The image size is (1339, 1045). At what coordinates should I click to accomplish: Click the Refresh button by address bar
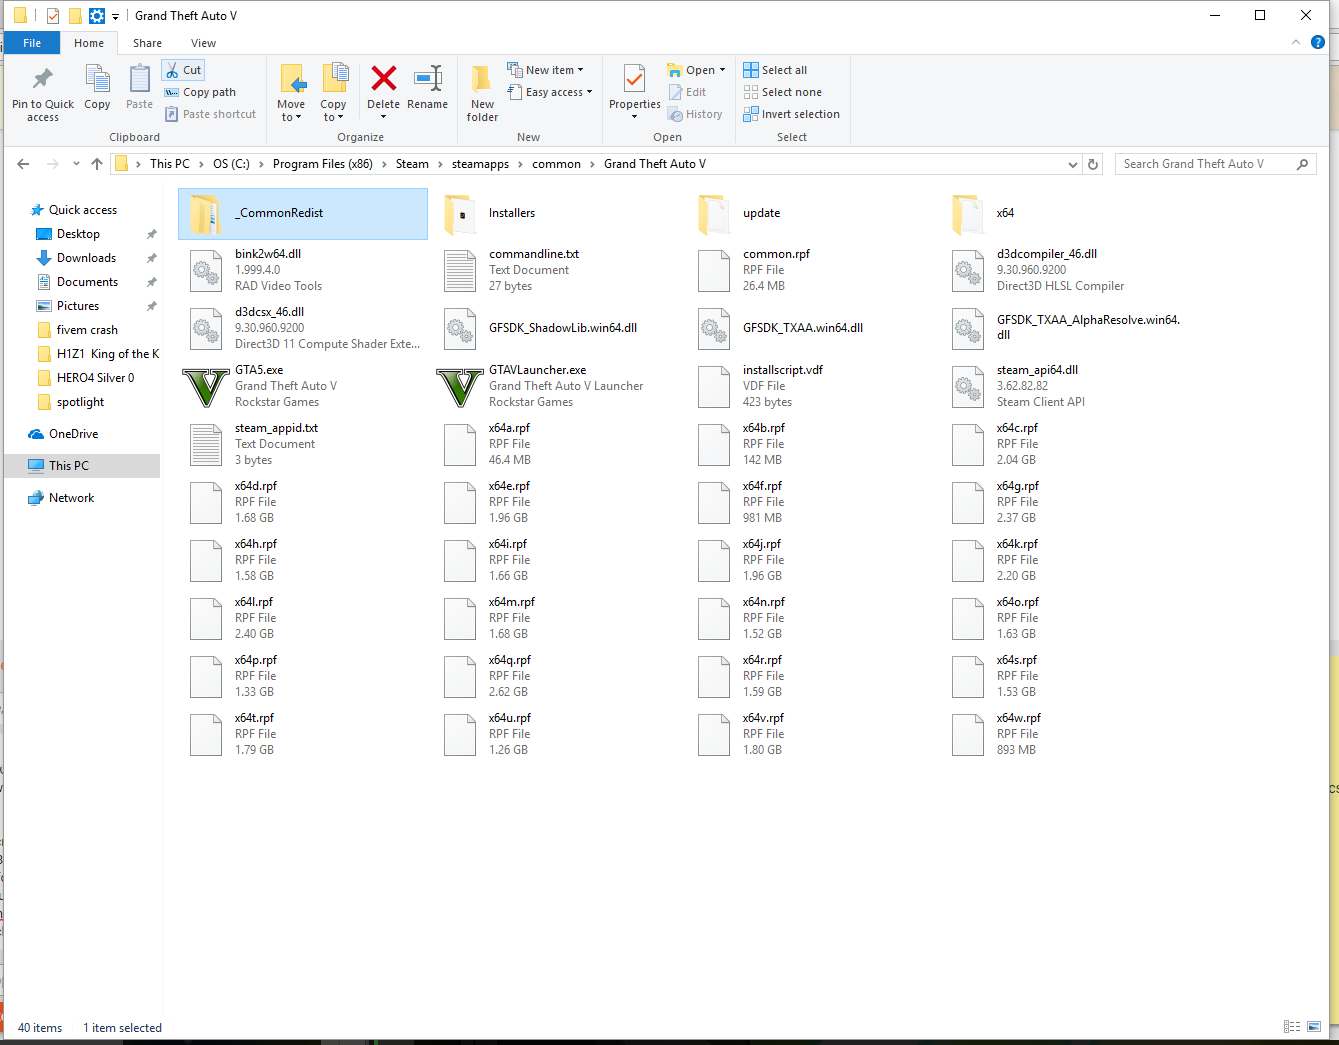(x=1093, y=164)
